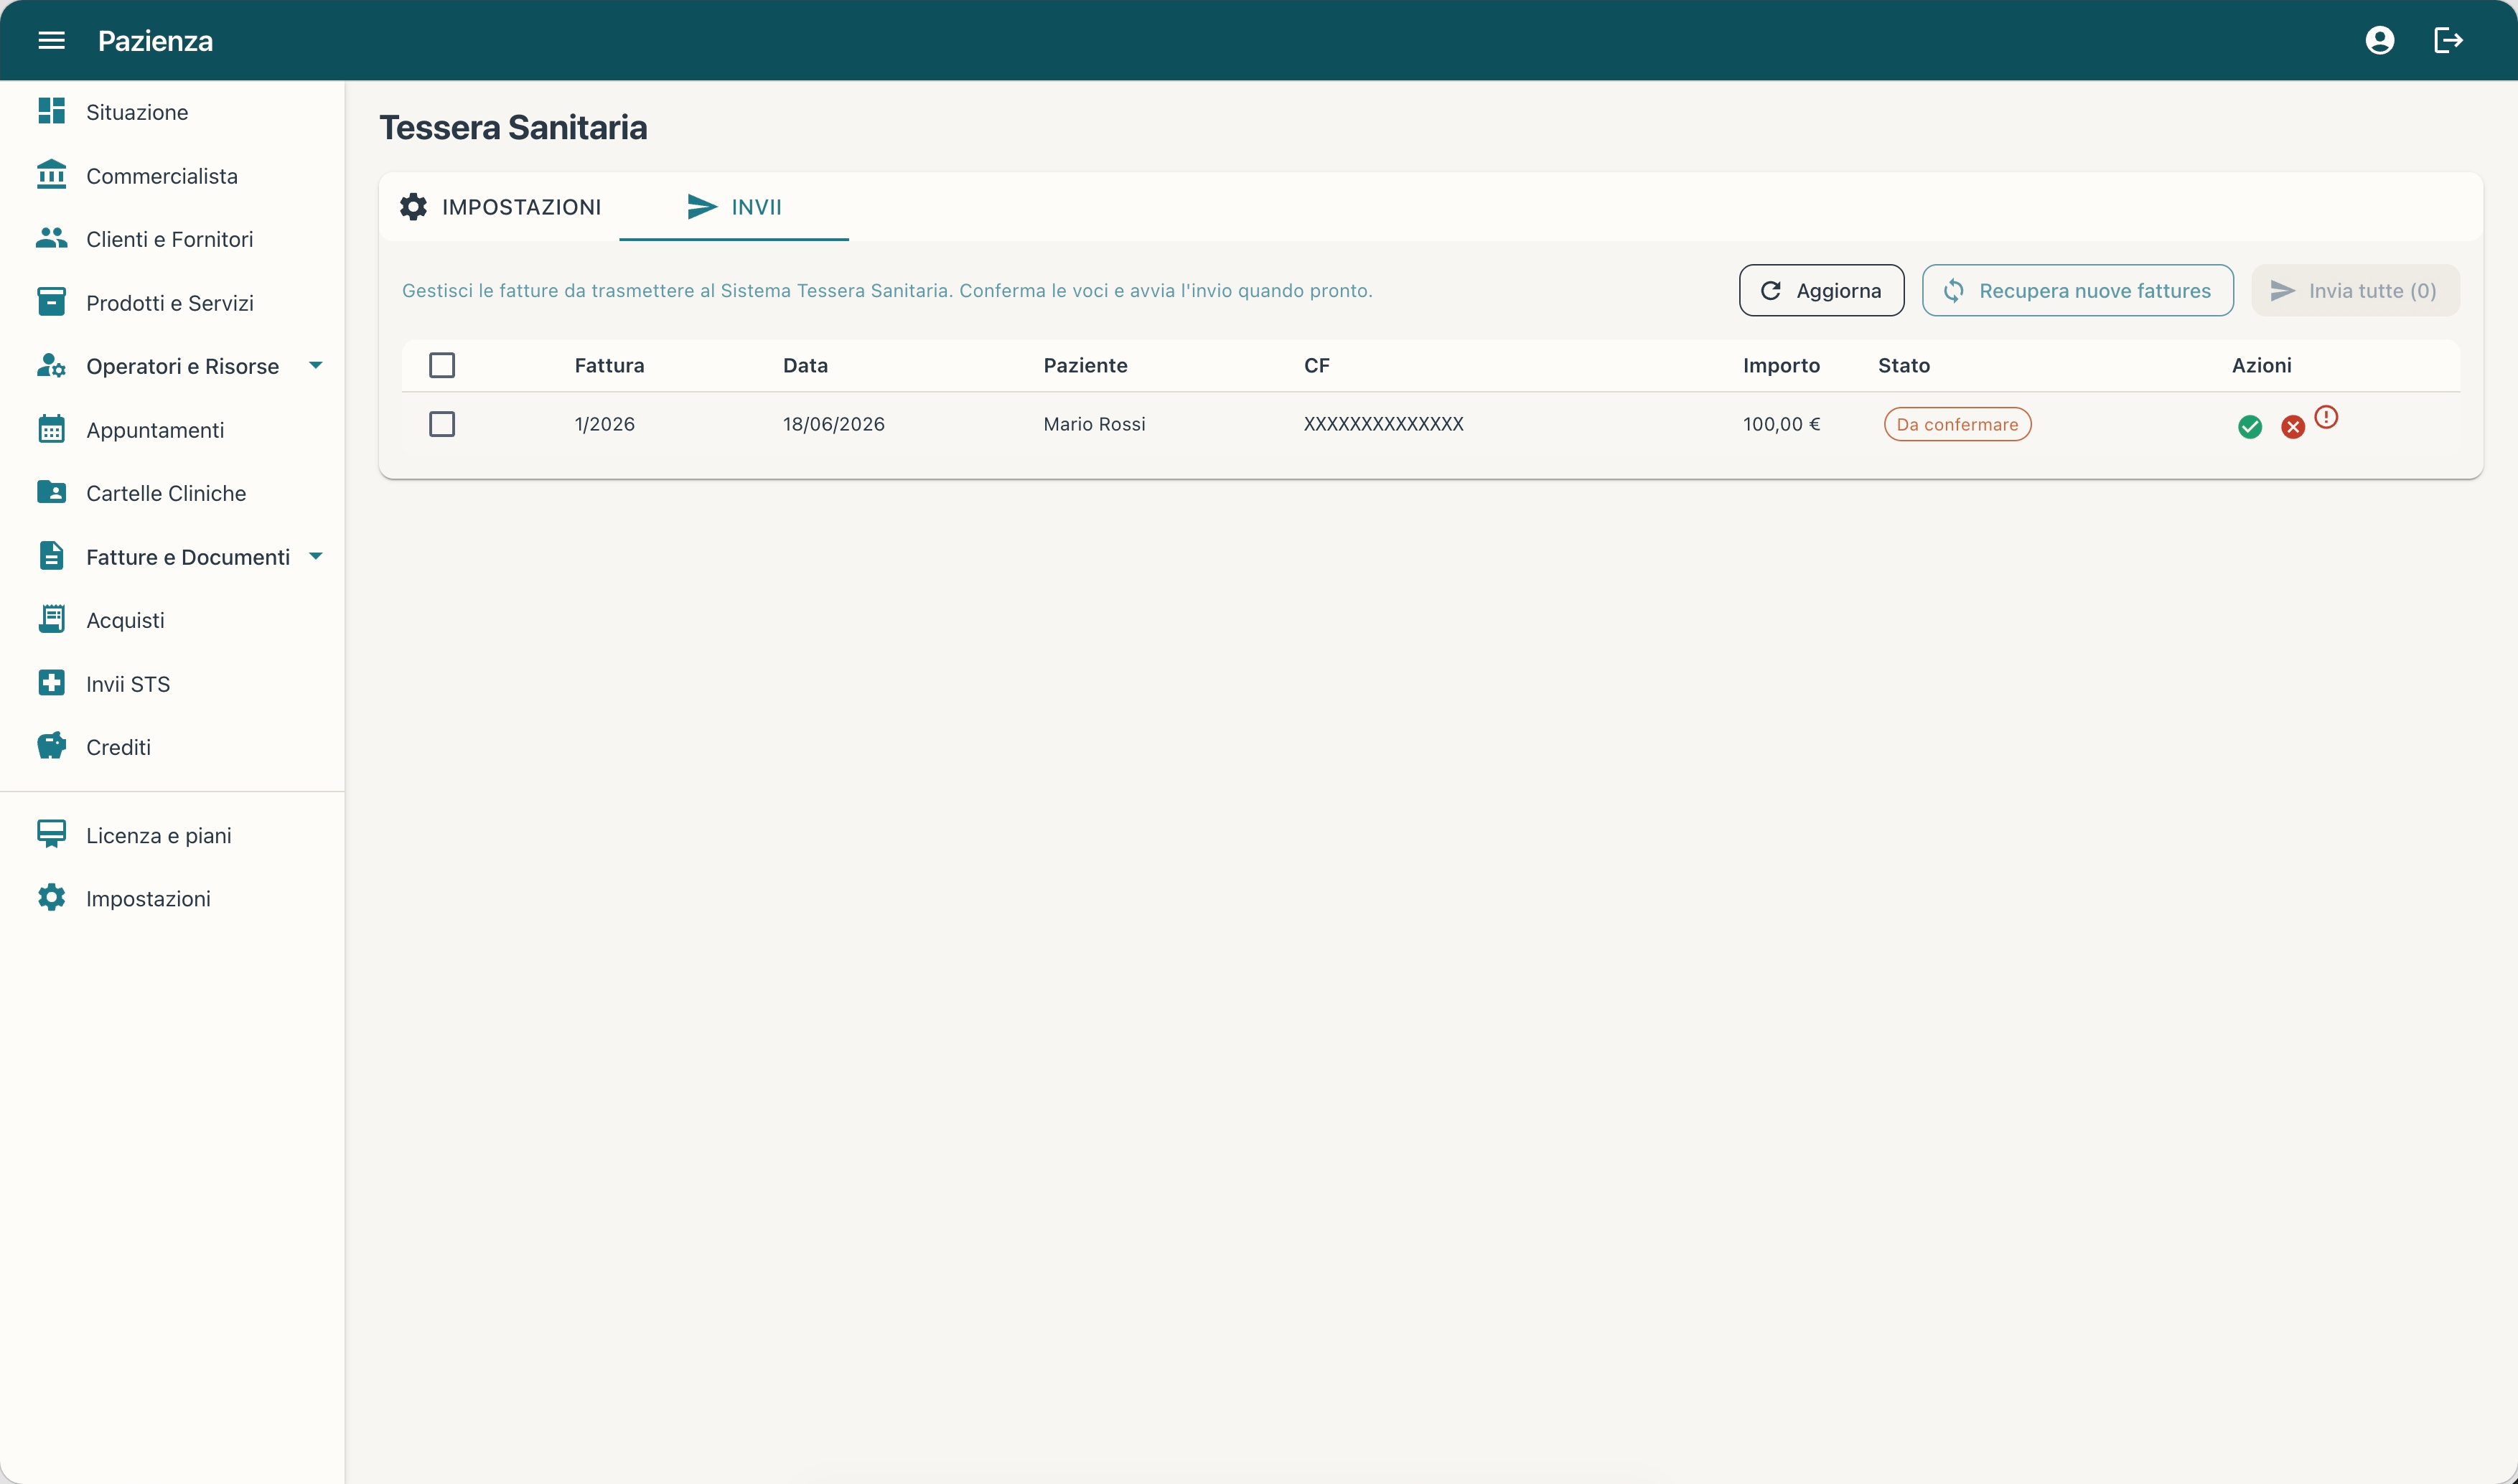The width and height of the screenshot is (2518, 1484).
Task: Click the Appuntamenti calendar icon
Action: tap(51, 429)
